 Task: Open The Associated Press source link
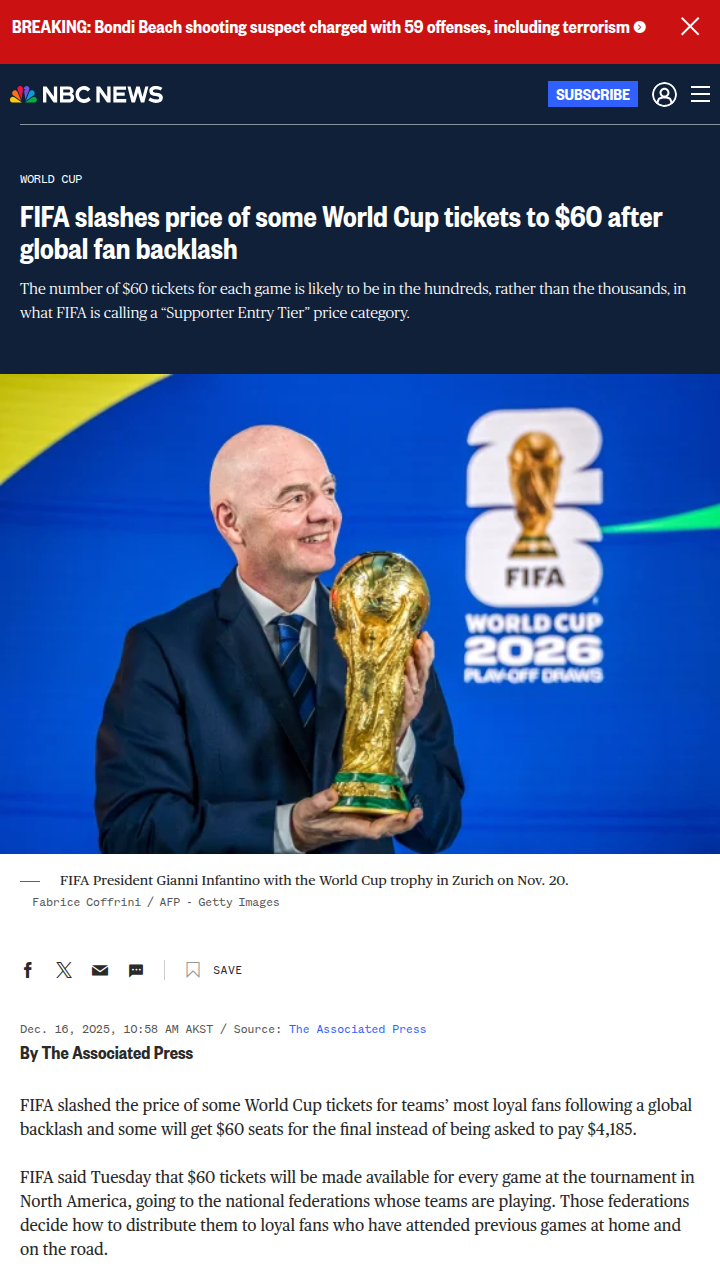[x=358, y=1029]
